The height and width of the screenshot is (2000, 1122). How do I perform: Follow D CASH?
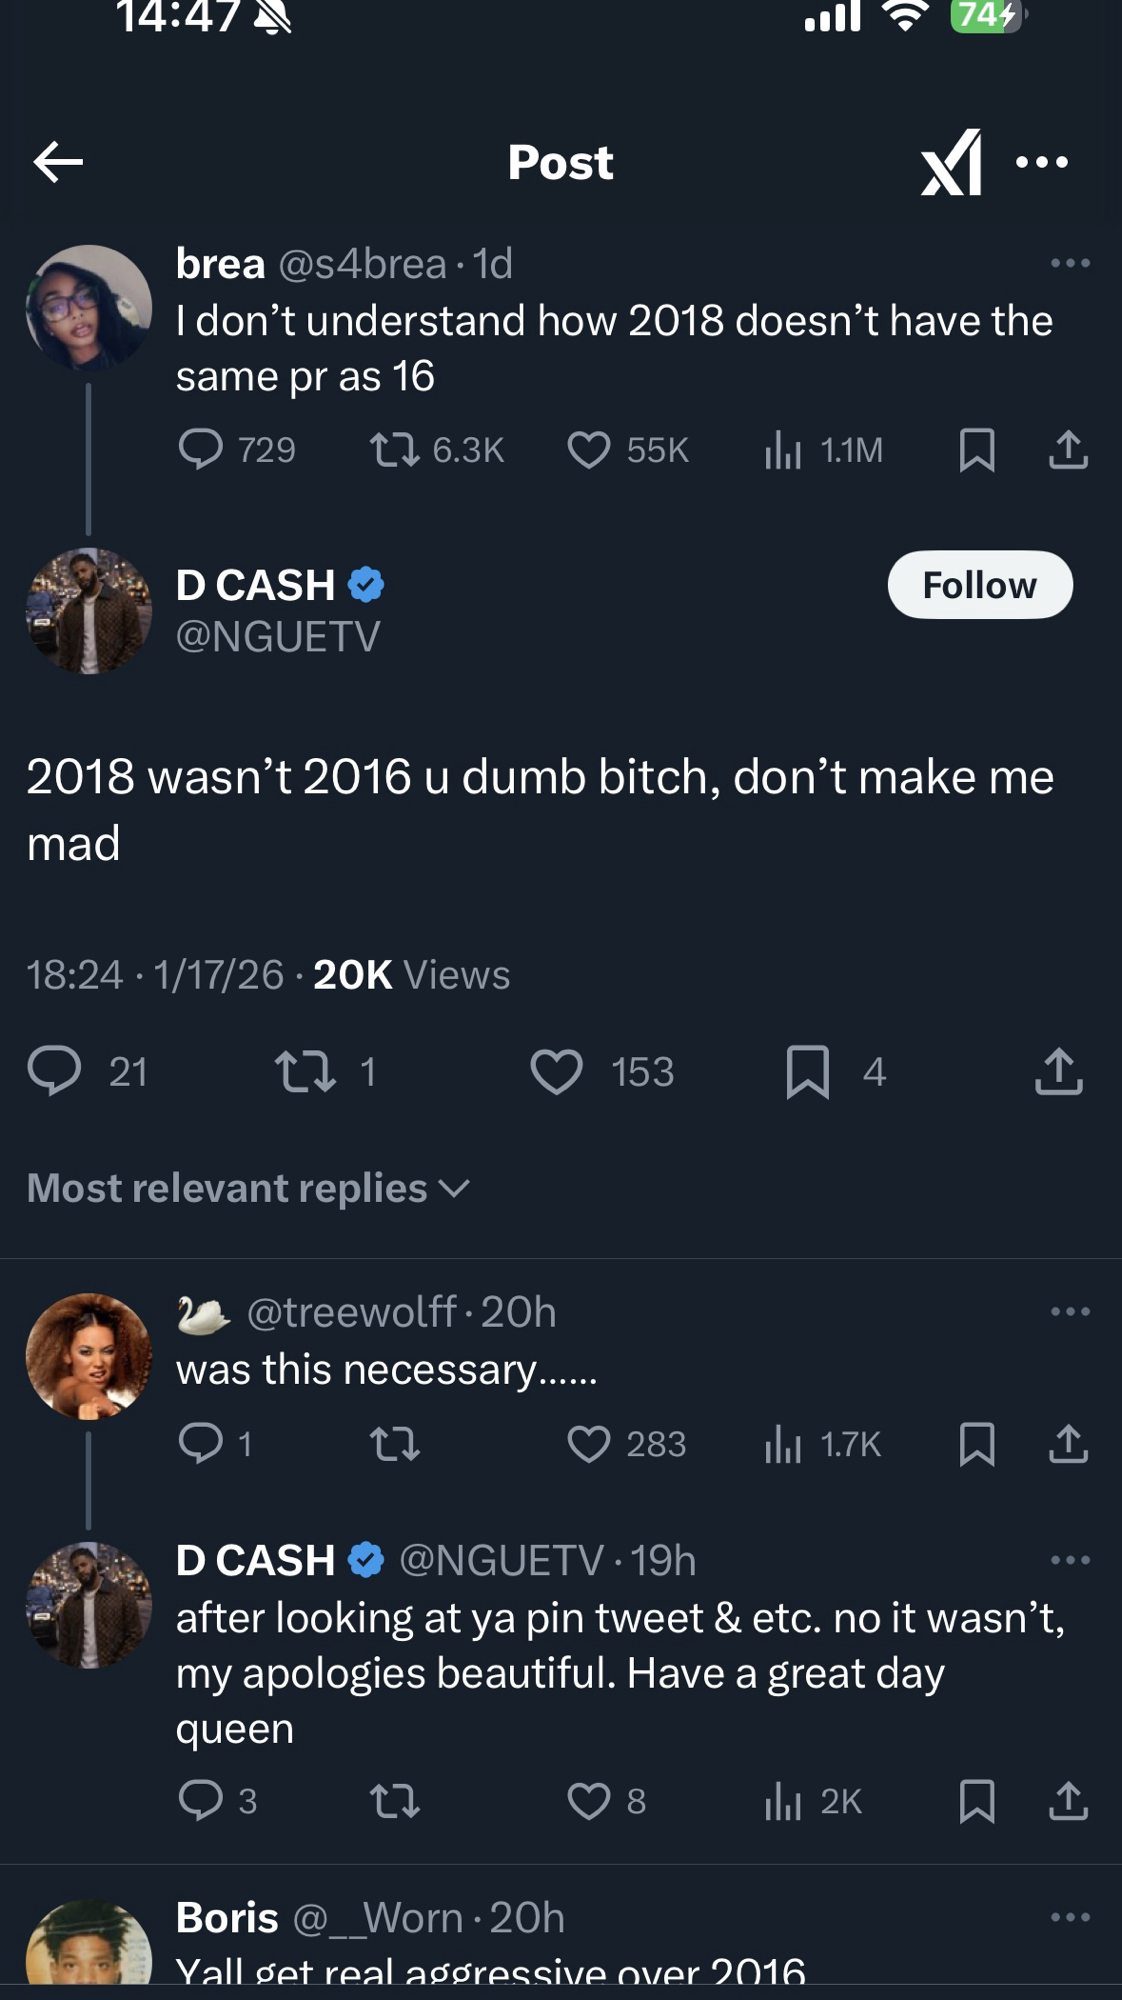pyautogui.click(x=979, y=585)
